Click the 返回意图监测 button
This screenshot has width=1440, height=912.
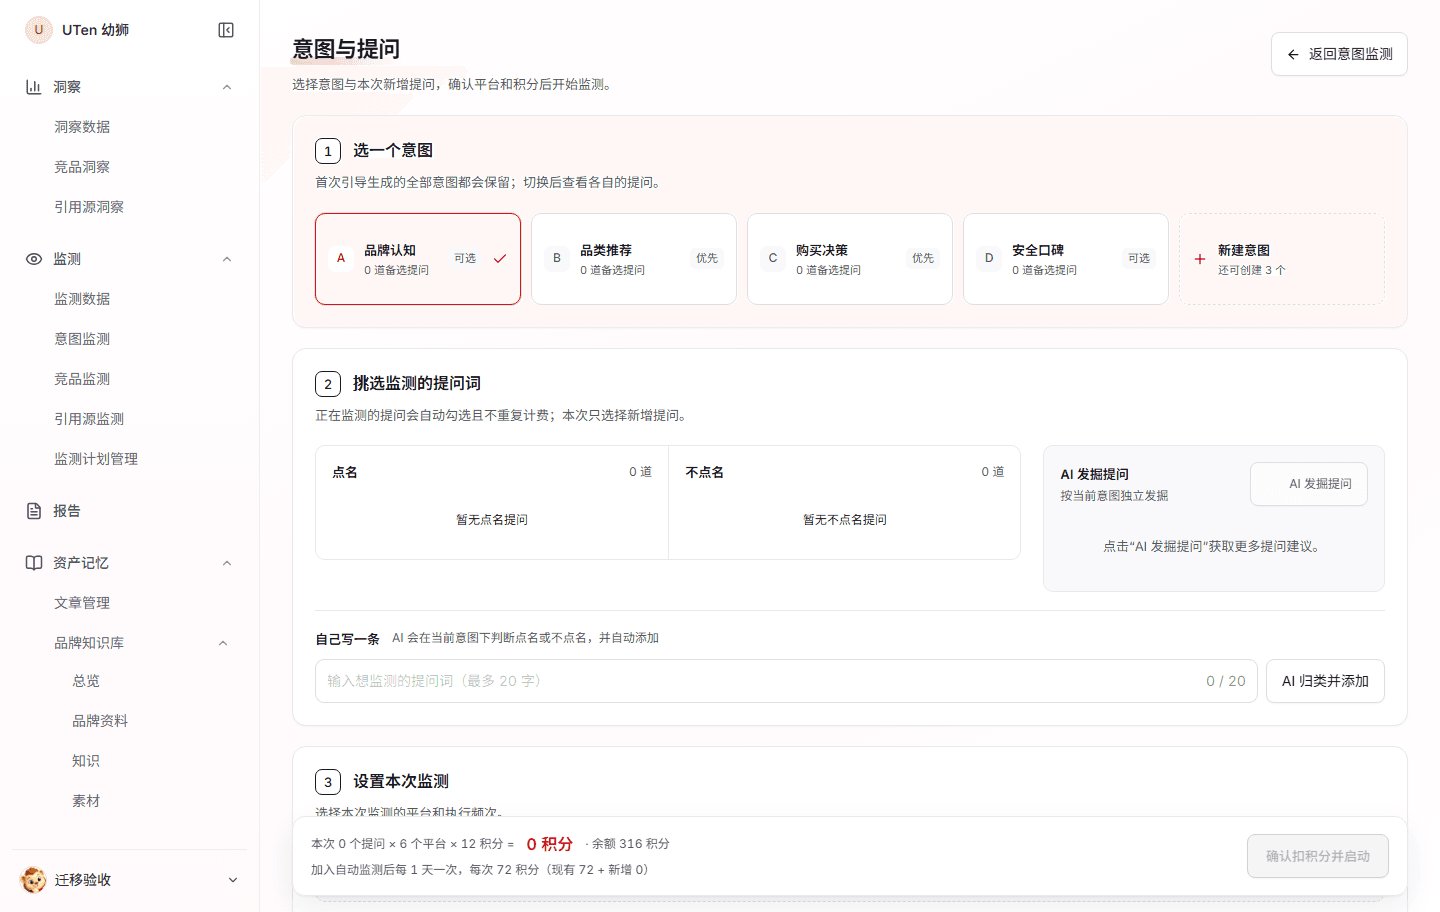(x=1339, y=54)
